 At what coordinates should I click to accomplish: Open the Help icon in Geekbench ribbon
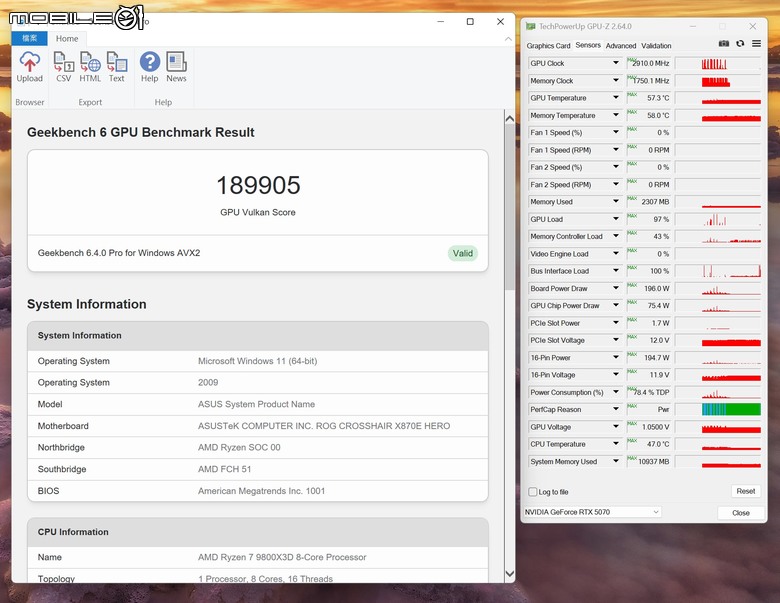pyautogui.click(x=149, y=67)
